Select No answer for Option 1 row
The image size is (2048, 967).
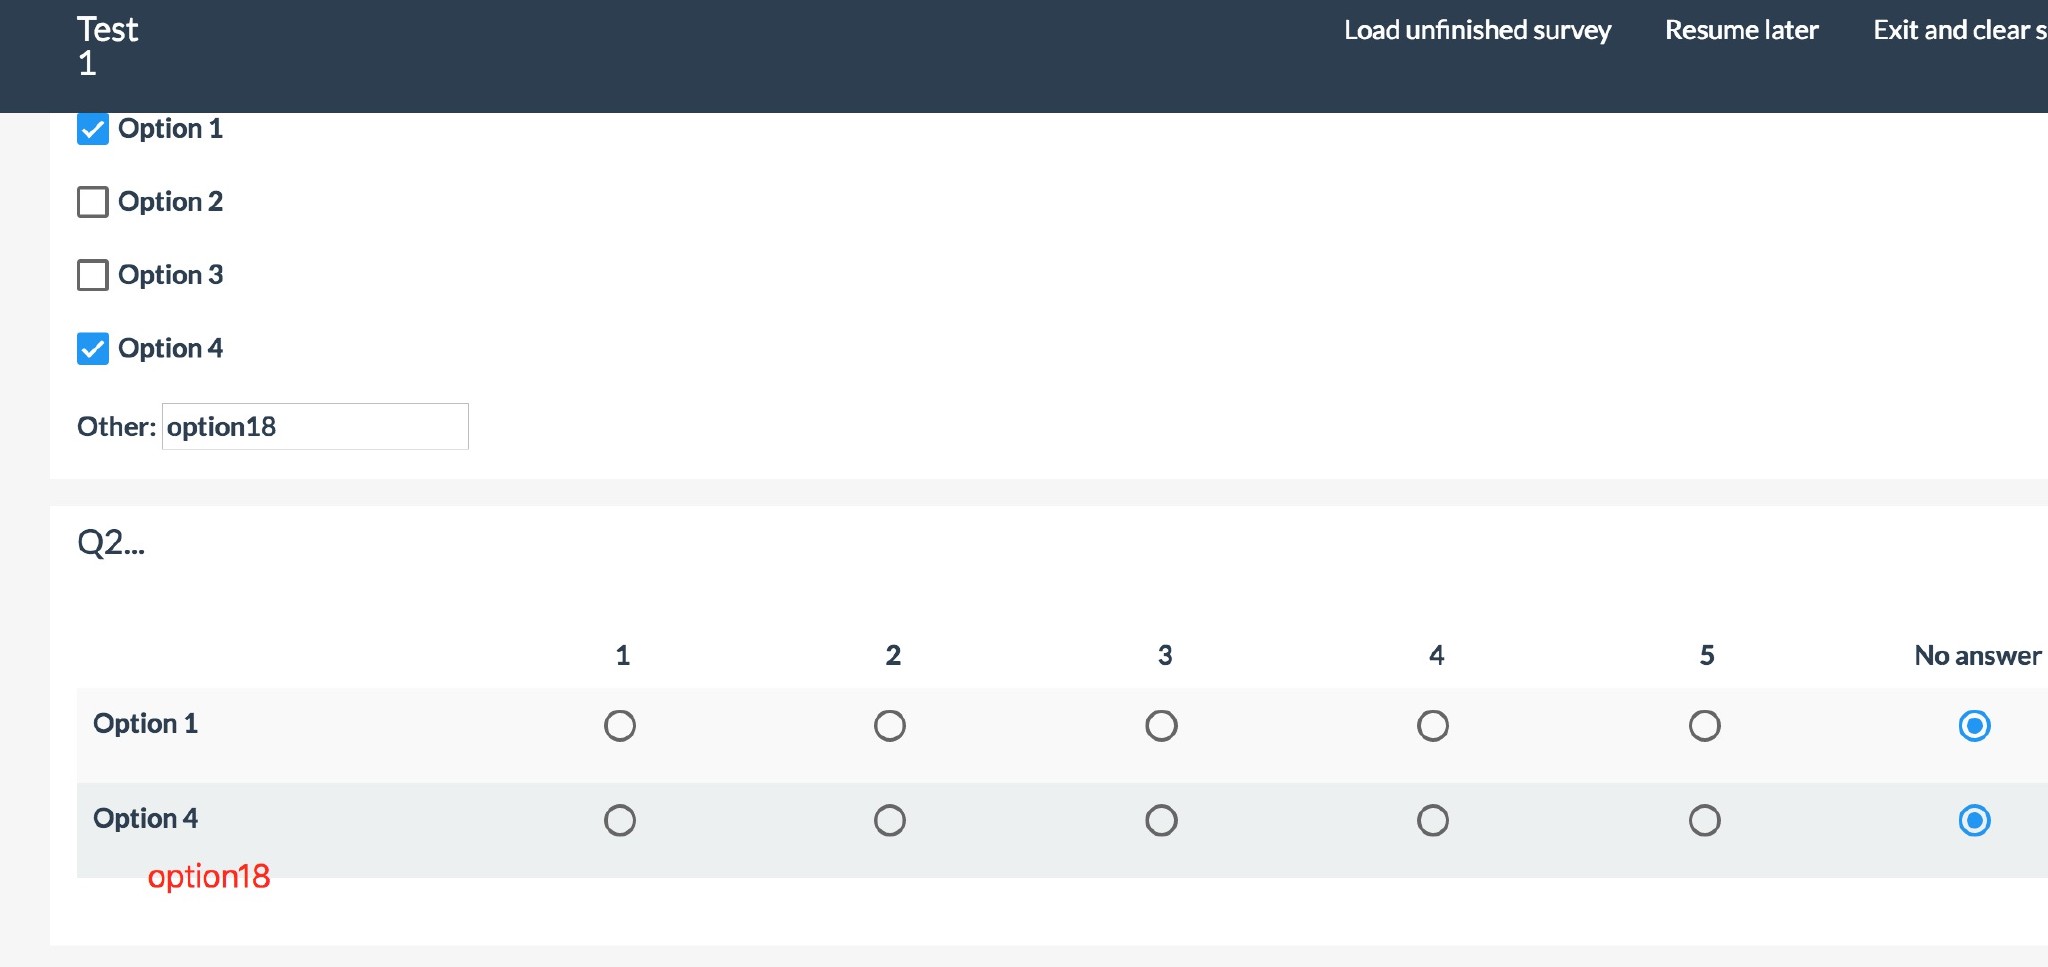(1975, 726)
